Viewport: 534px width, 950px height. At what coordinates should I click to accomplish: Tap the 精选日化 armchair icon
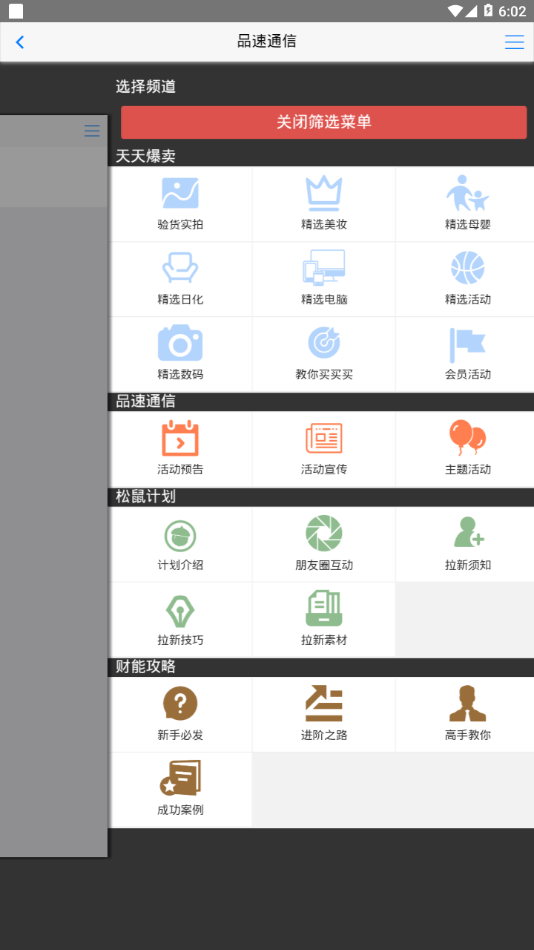coord(180,268)
